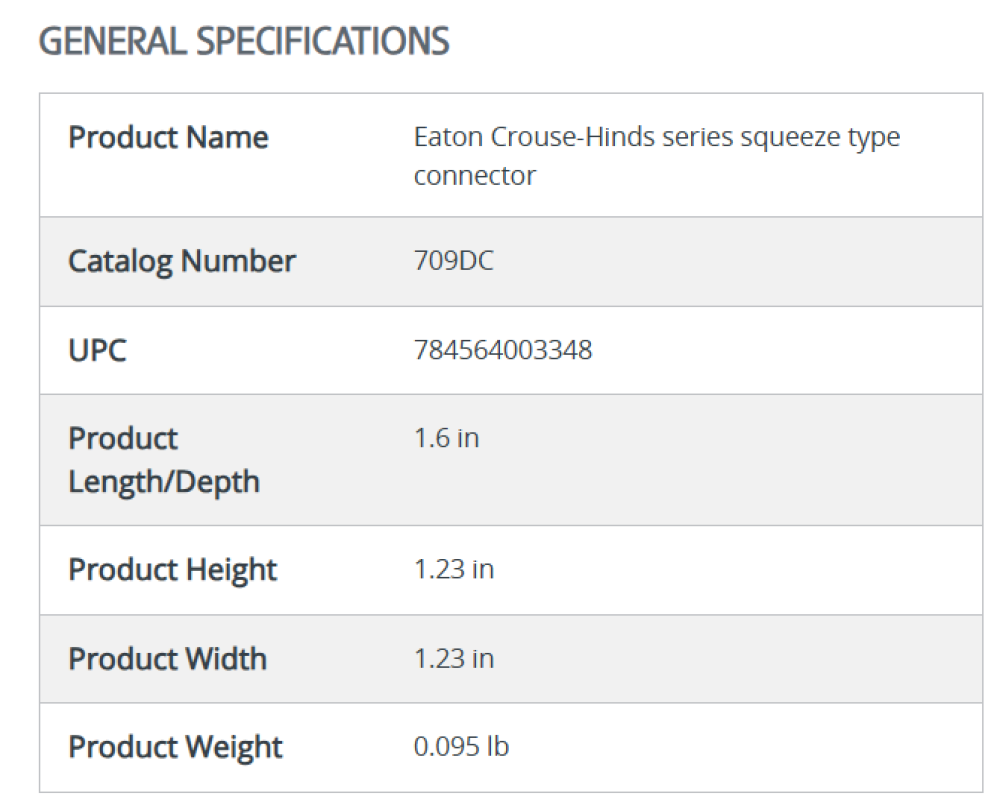
Task: Click the UPC label
Action: pos(97,350)
